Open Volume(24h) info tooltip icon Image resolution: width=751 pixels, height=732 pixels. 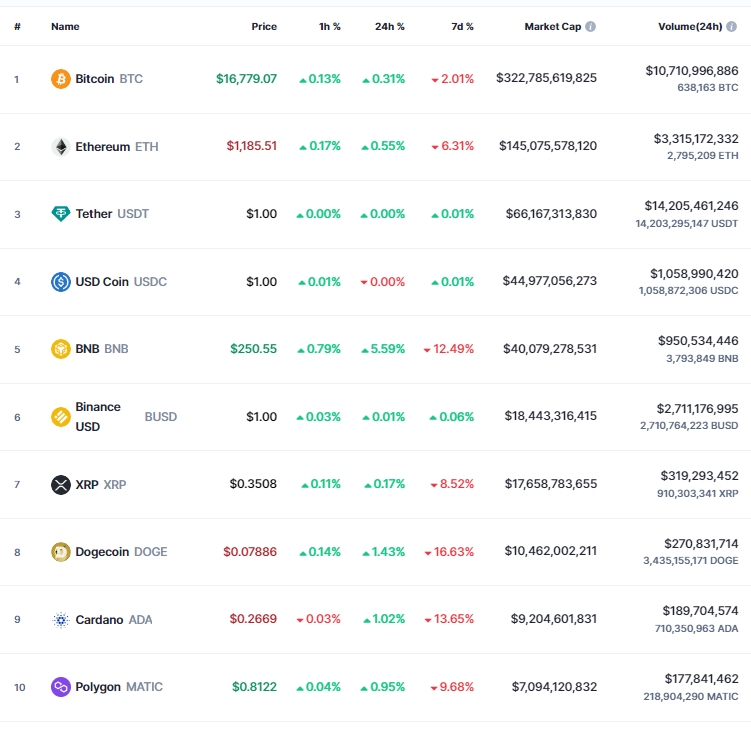coord(731,26)
